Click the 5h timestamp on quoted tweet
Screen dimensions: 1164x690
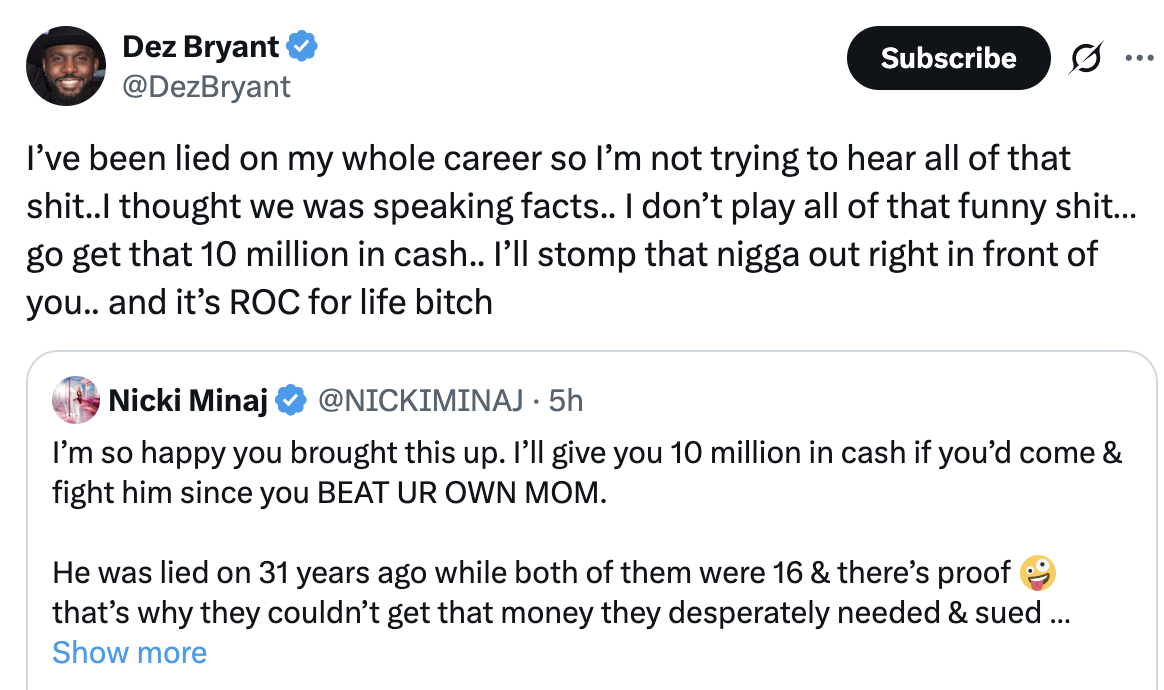click(x=566, y=401)
